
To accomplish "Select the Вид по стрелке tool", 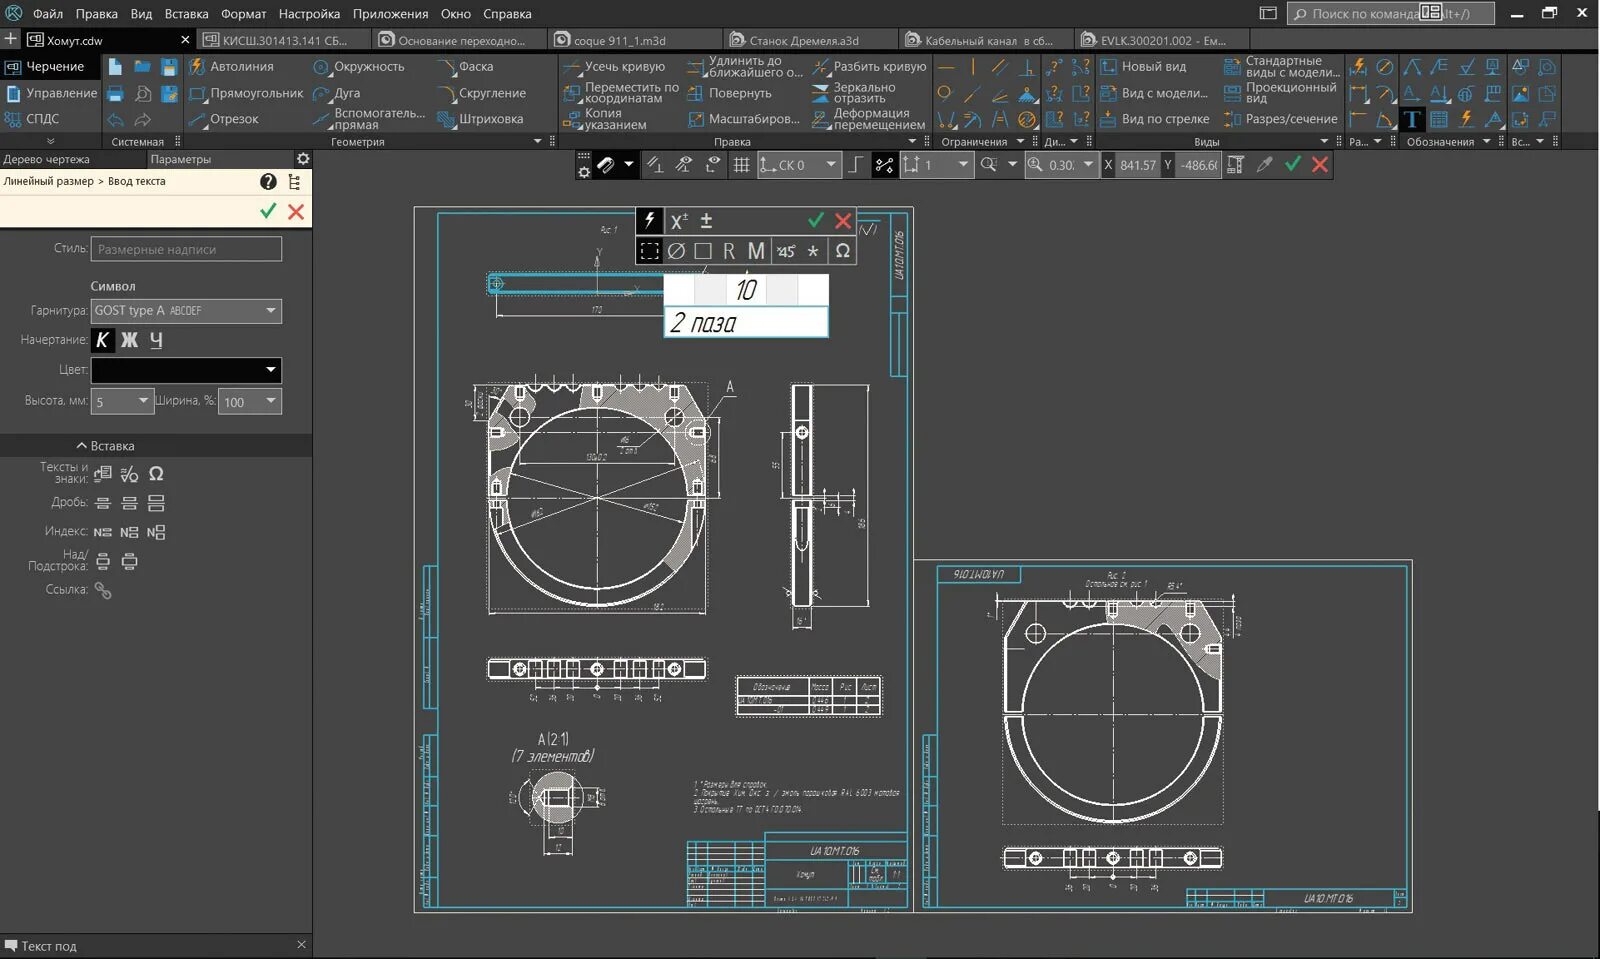I will point(1155,118).
